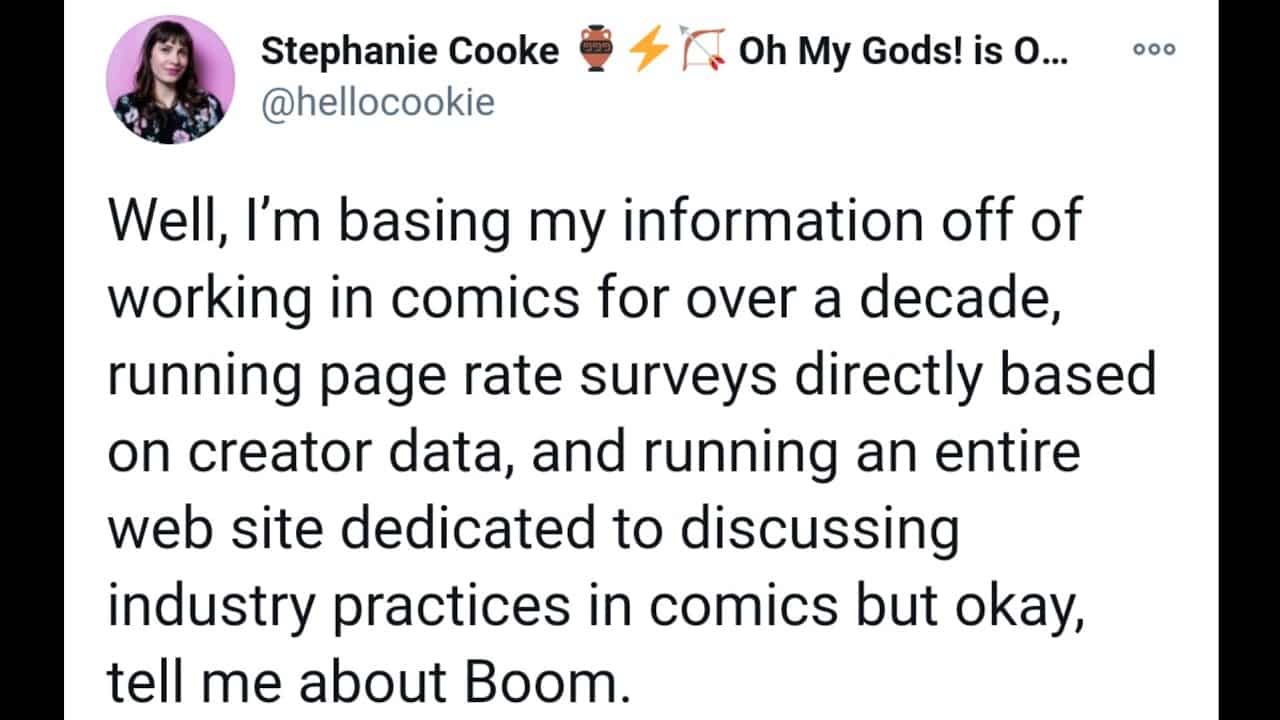Viewport: 1280px width, 720px height.
Task: Click the truncated "Oh My Gods! is O..." text
Action: pos(903,51)
